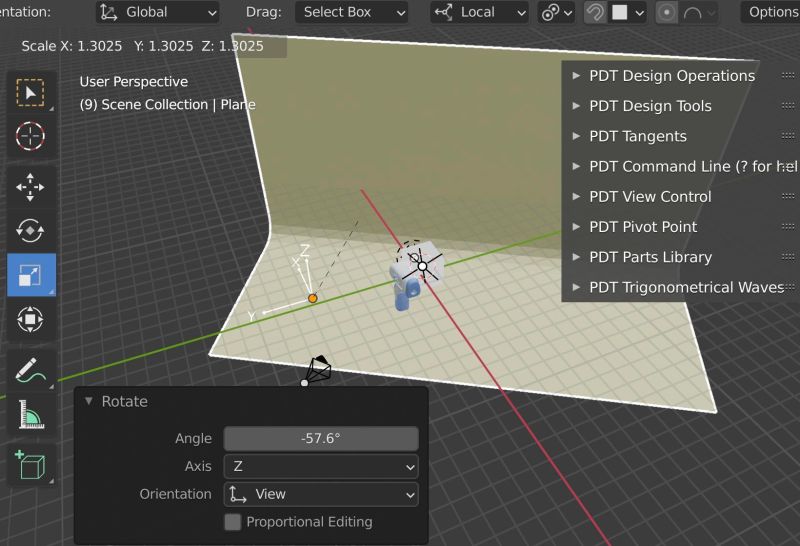Grab the PDT Parts Library drag handle
800x546 pixels.
(x=788, y=257)
